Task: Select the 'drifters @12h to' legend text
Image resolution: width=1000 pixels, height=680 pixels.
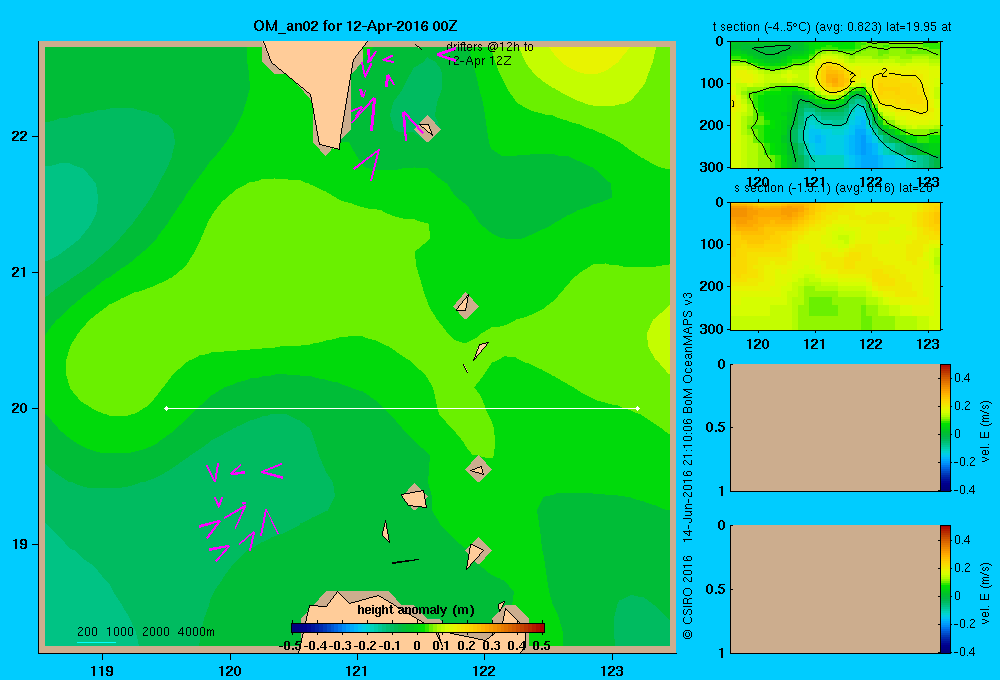Action: (490, 47)
